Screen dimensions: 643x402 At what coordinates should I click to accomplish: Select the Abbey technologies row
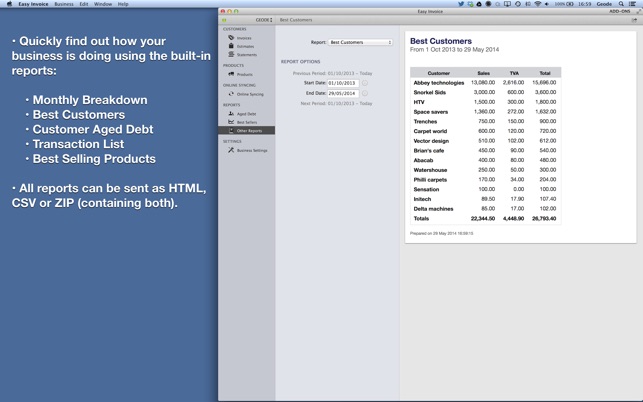click(x=486, y=82)
